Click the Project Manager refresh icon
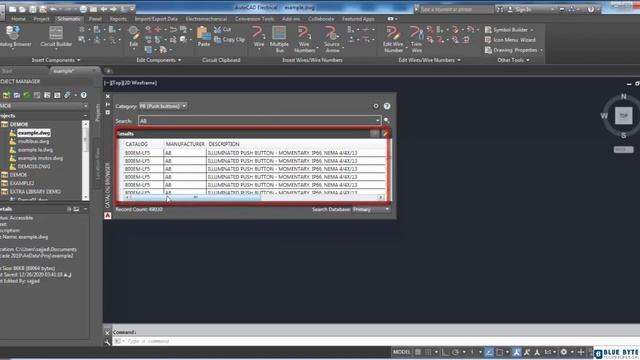Screen dimensions: 640x360 point(27,95)
